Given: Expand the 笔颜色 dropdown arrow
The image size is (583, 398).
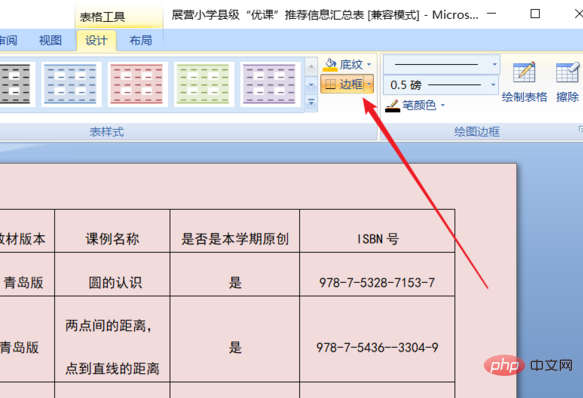Looking at the screenshot, I should [443, 105].
